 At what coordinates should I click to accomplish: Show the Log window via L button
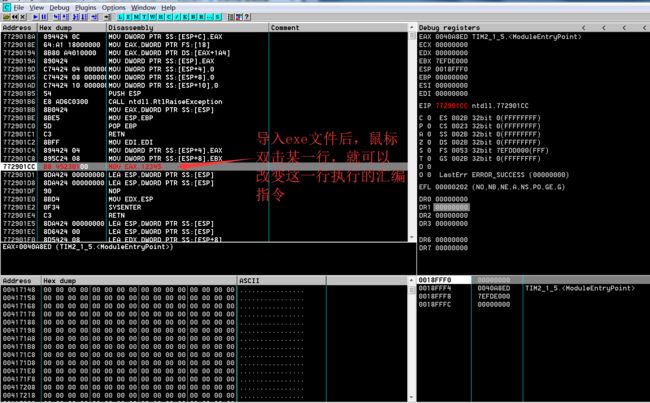pyautogui.click(x=120, y=17)
